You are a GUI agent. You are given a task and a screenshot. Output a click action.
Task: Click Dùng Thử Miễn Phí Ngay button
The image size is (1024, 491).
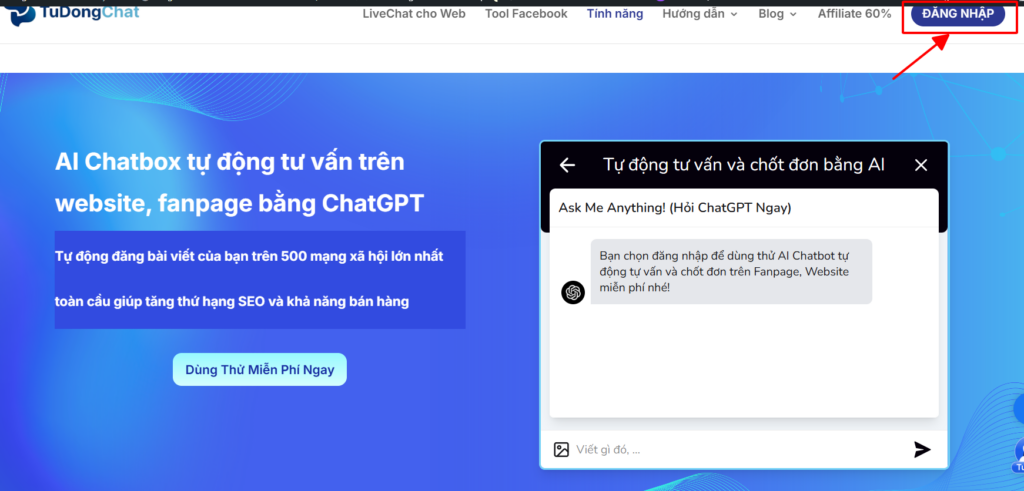tap(260, 370)
